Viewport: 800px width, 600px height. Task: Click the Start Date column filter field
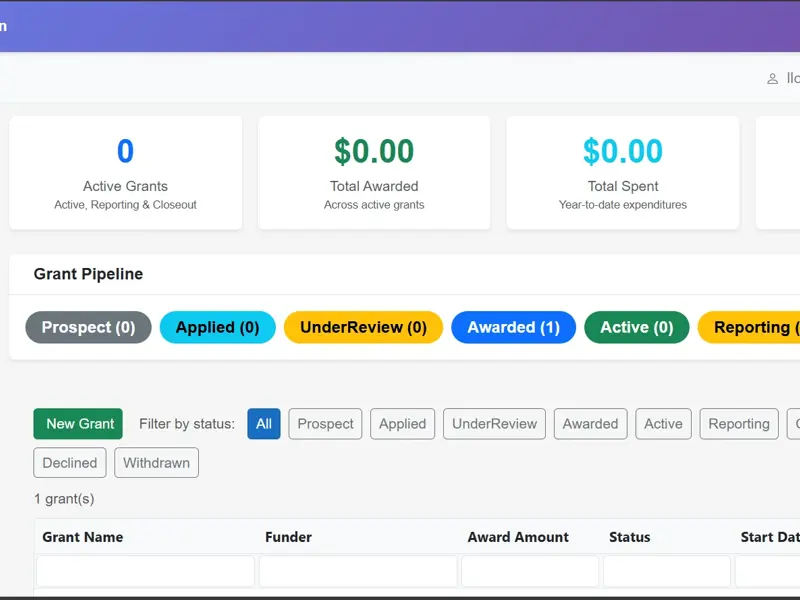click(x=768, y=571)
